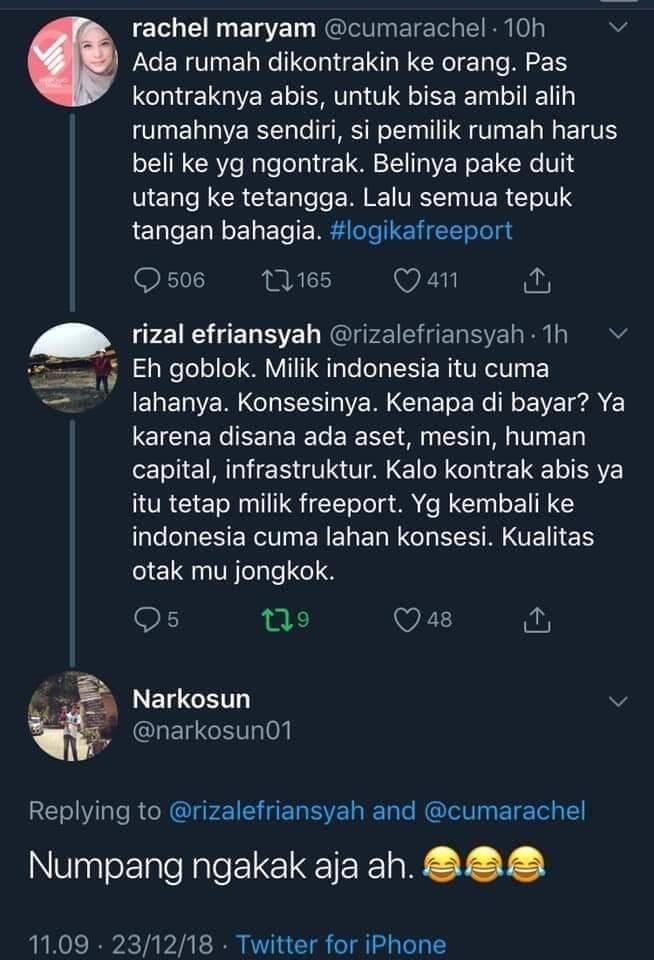Viewport: 654px width, 960px height.
Task: Open the dropdown arrow on rachel maryam's tweet
Action: (x=617, y=28)
